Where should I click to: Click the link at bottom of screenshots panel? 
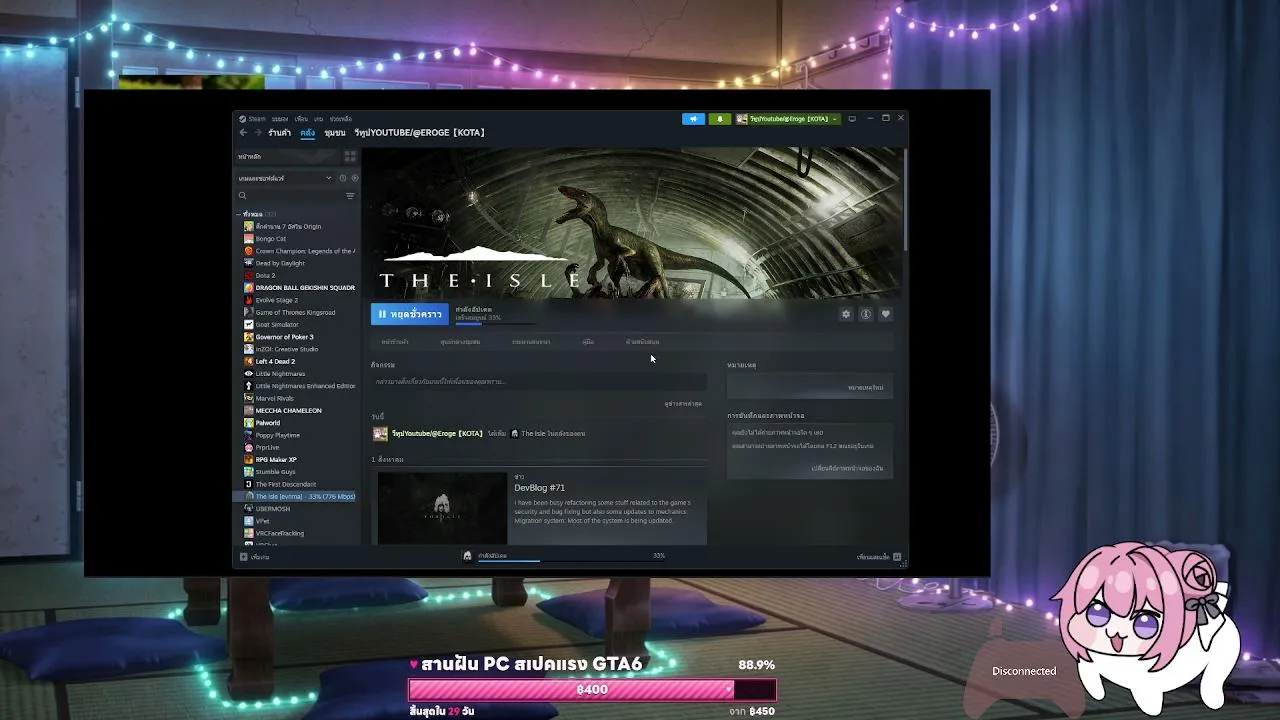(x=847, y=468)
